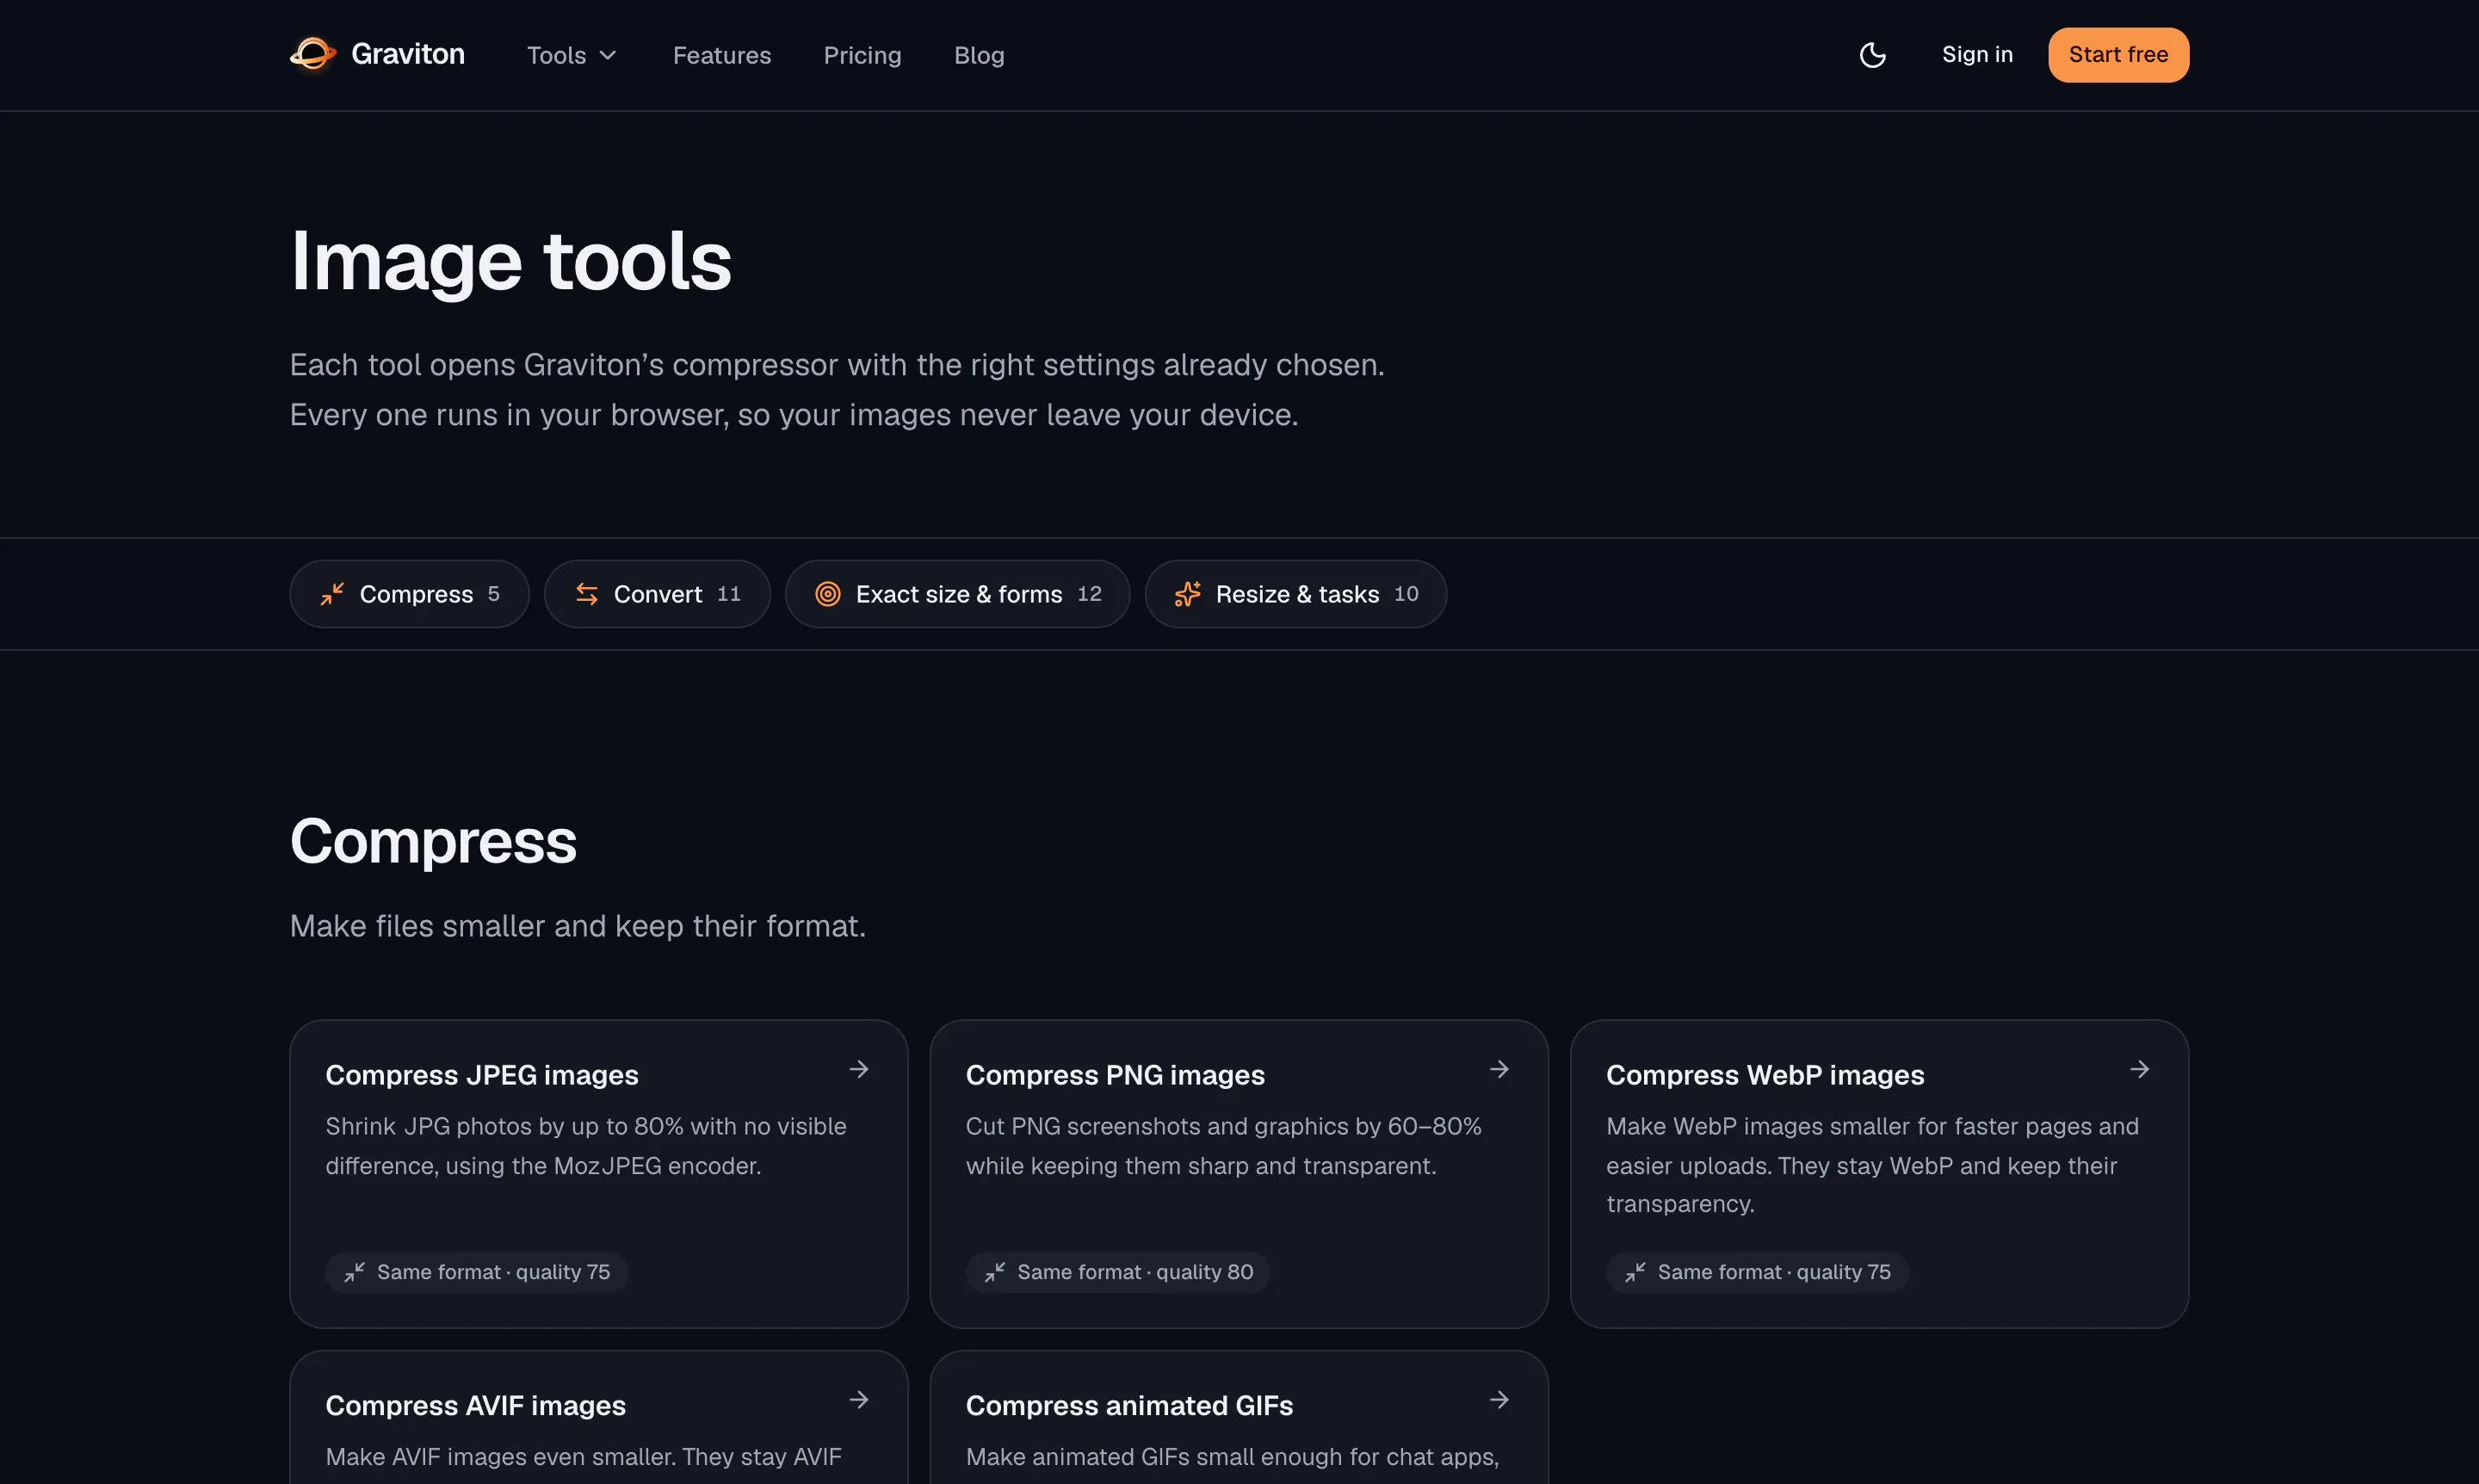Screen dimensions: 2479x1484
Task: Click the 'Compress' section heading
Action: pos(433,841)
